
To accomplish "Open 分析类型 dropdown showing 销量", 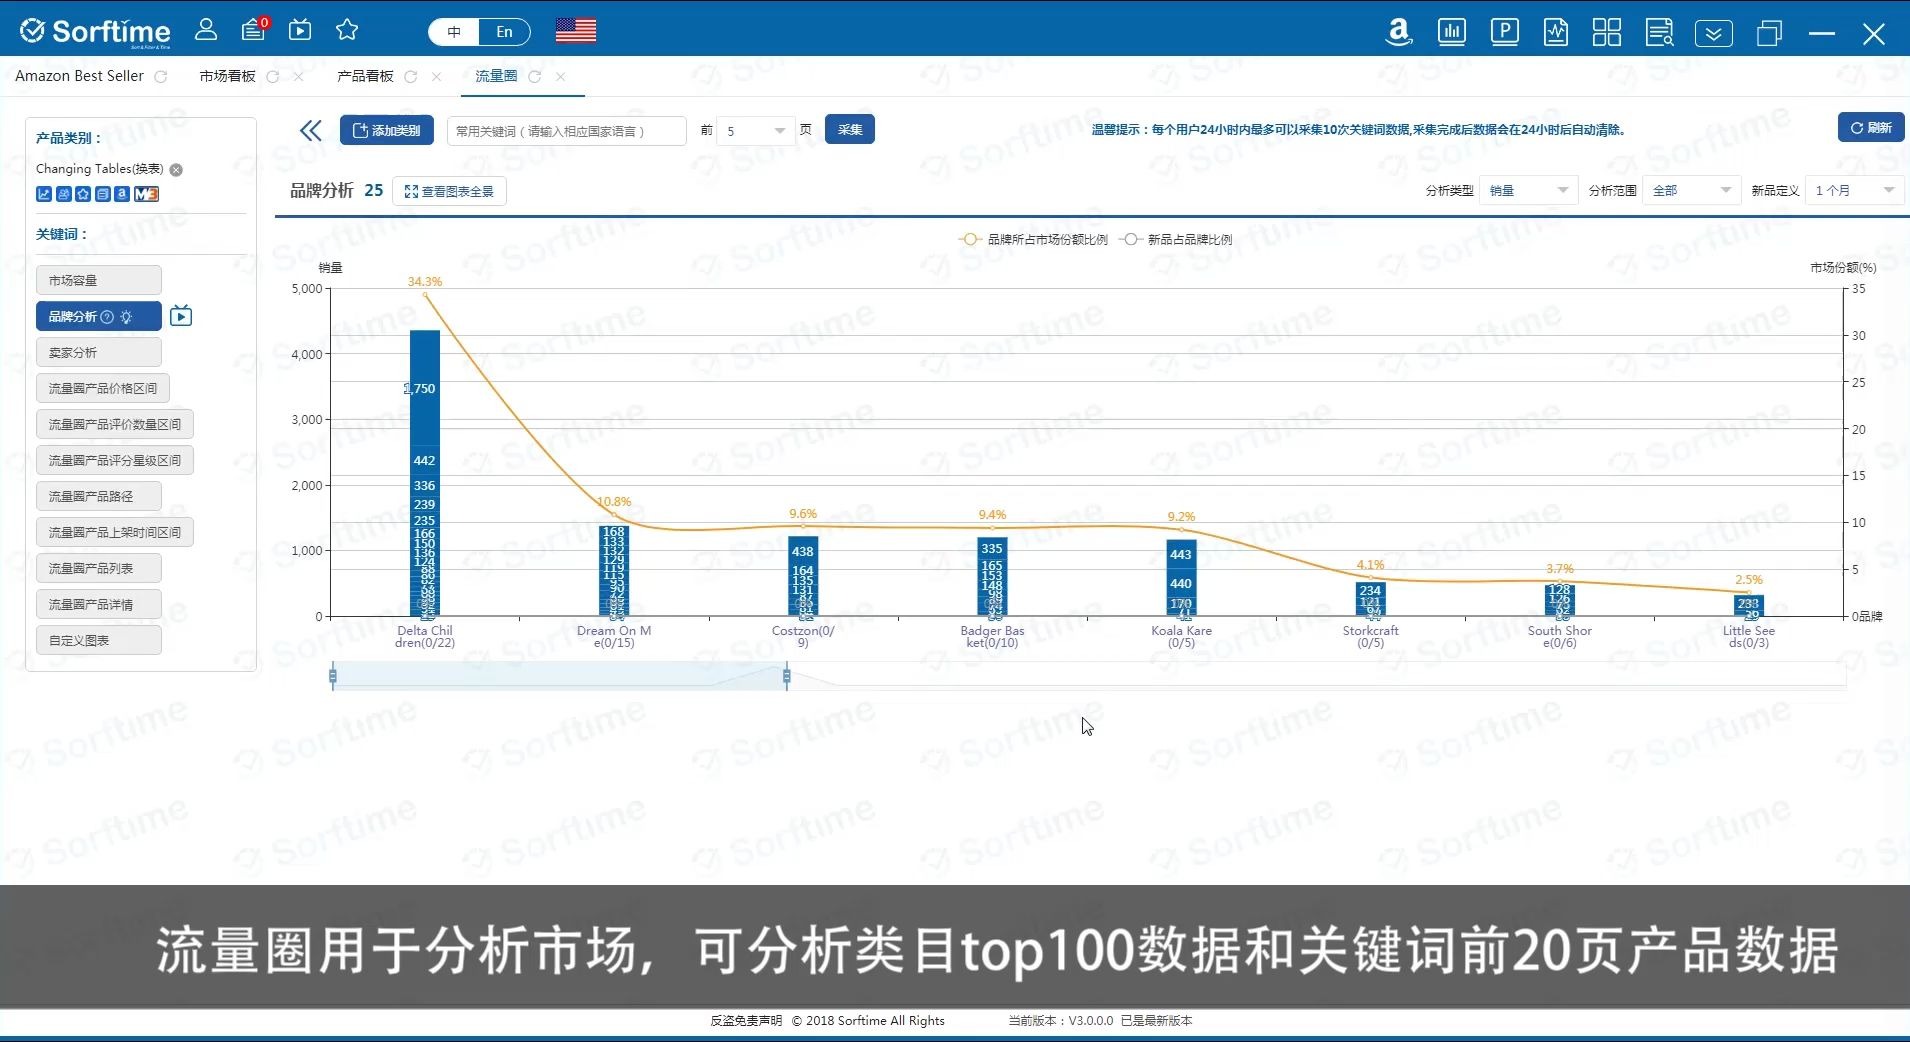I will pos(1528,190).
